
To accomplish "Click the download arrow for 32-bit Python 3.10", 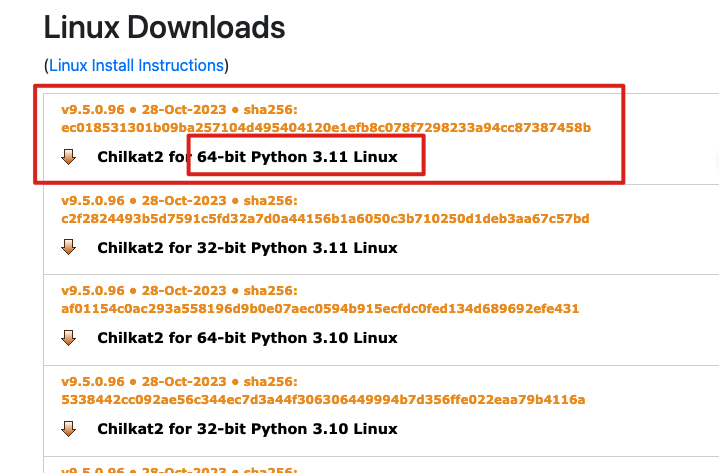I will 69,428.
